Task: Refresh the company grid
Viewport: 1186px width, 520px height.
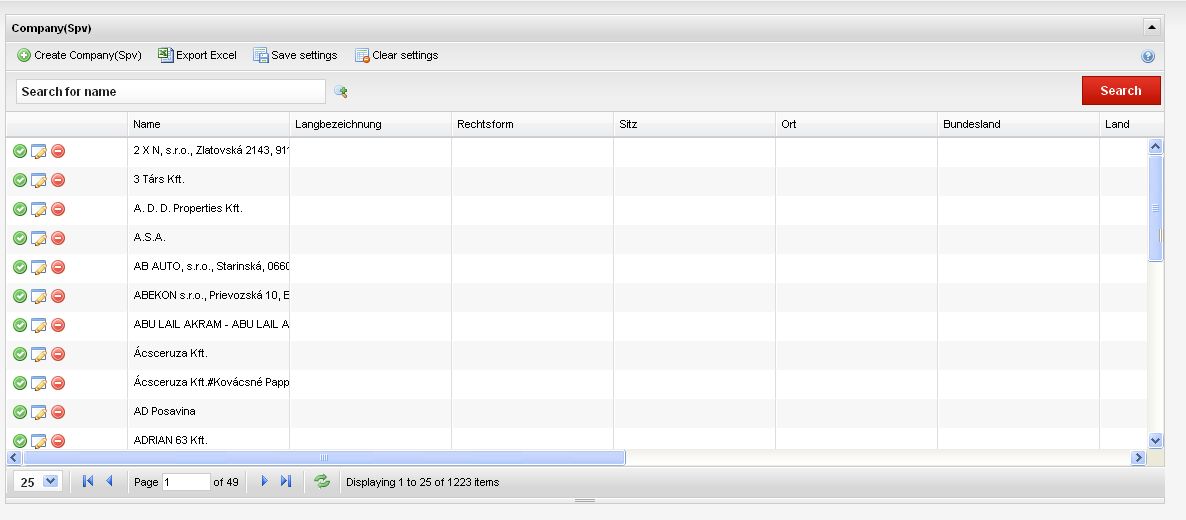Action: pos(321,482)
